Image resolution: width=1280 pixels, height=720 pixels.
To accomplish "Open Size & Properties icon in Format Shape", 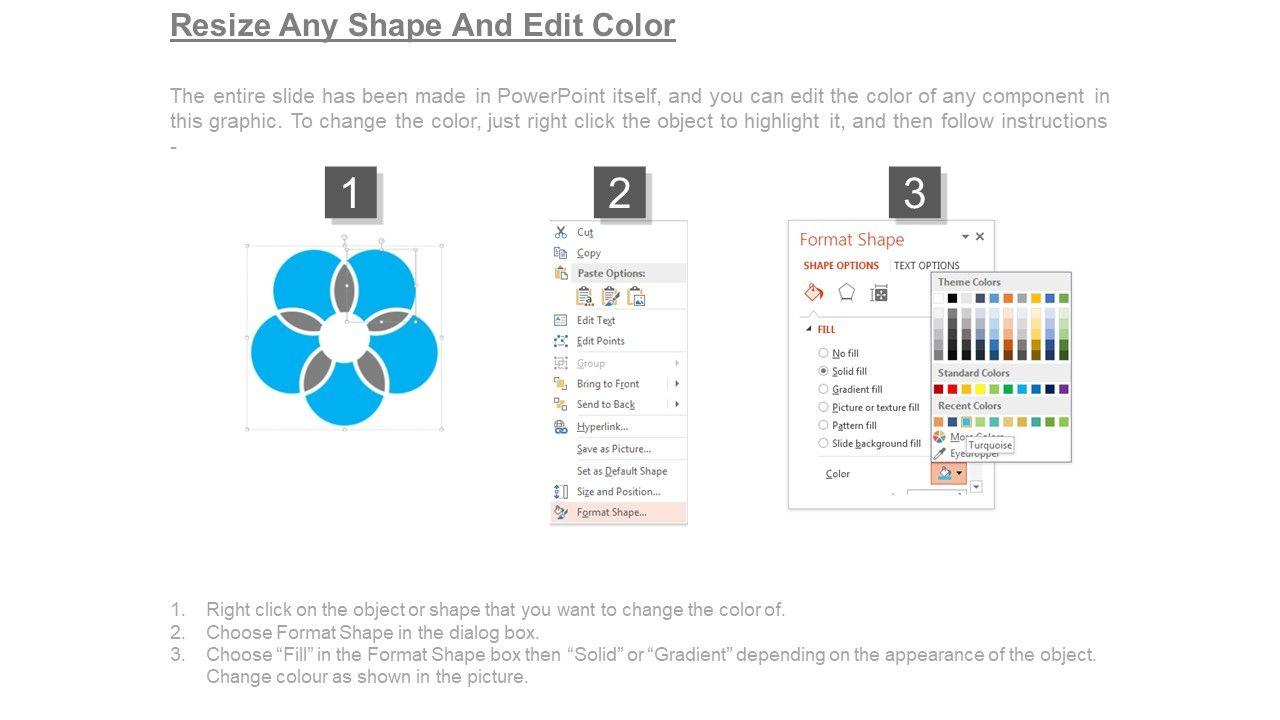I will click(879, 293).
